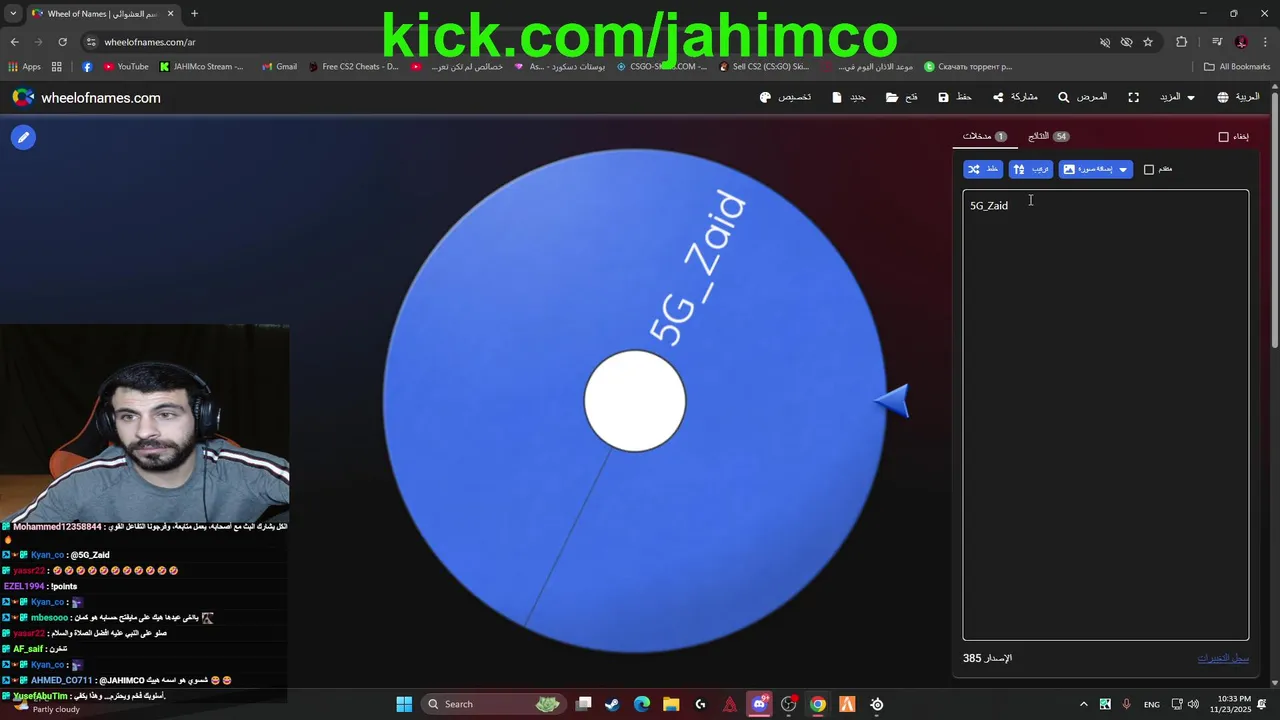The image size is (1280, 720).
Task: Open the إضافة صورة add image dropdown
Action: (1096, 169)
